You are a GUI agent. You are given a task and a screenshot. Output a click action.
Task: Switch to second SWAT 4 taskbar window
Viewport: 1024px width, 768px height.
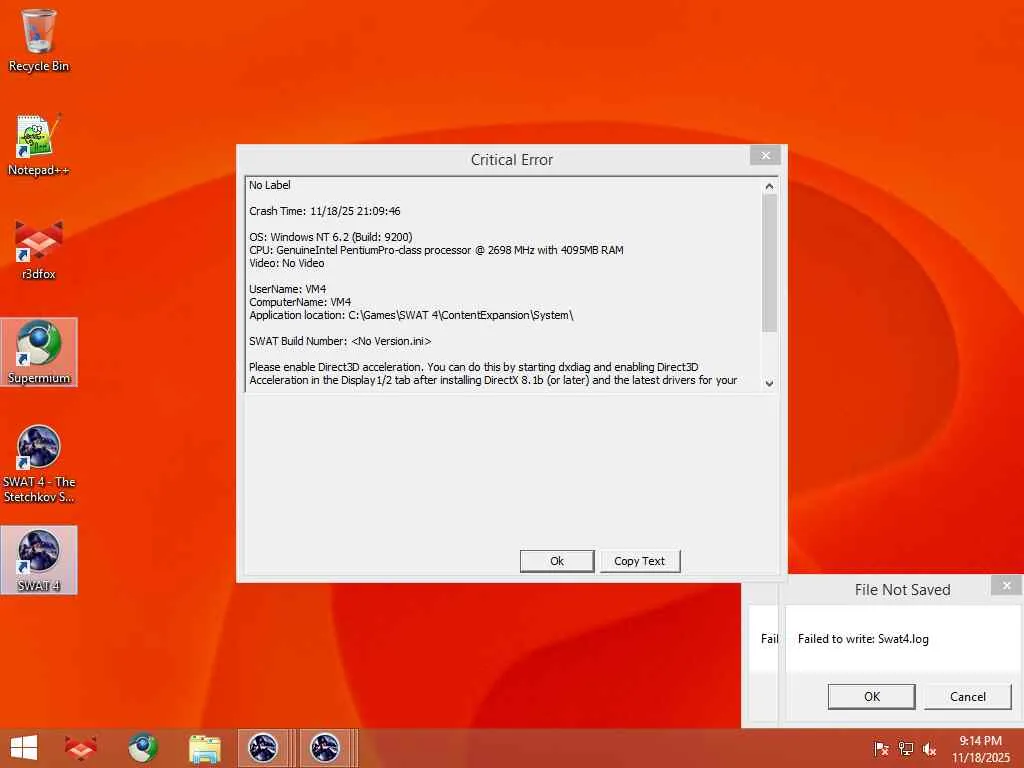pyautogui.click(x=328, y=748)
